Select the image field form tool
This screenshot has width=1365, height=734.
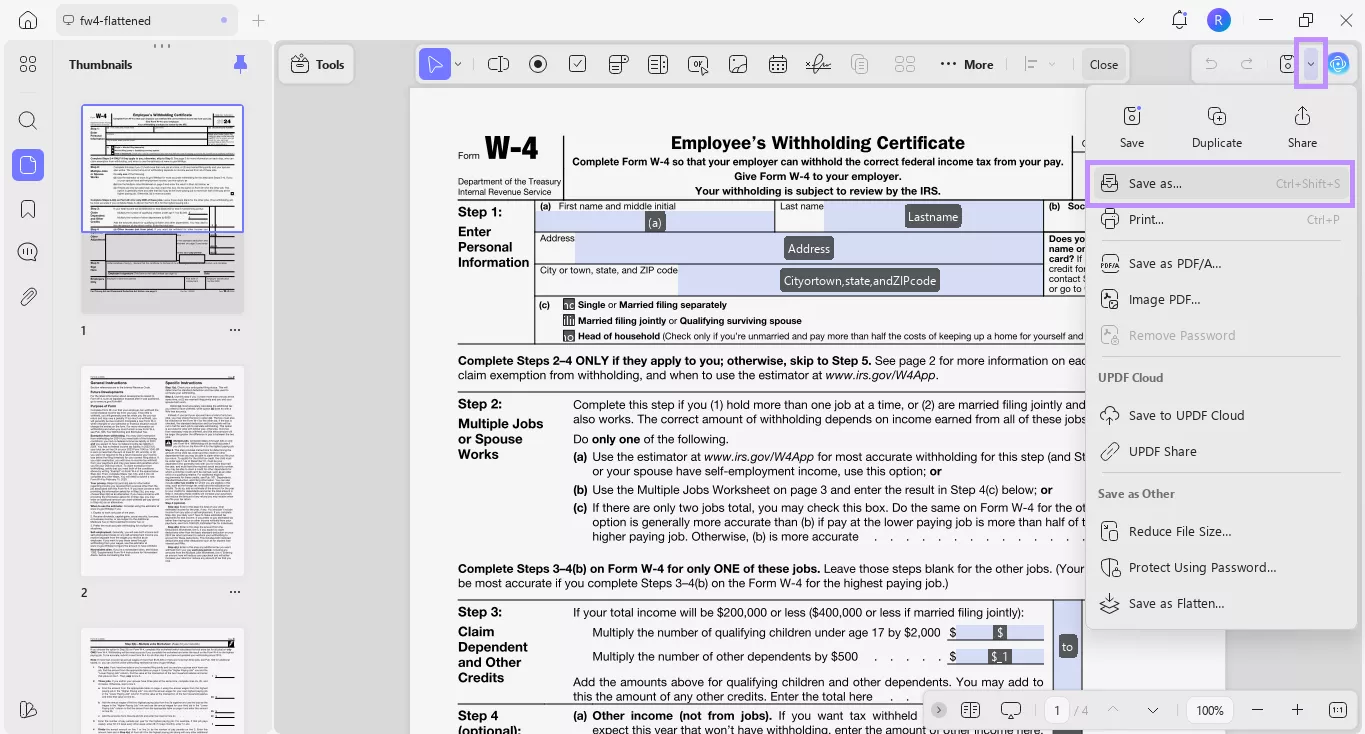click(738, 63)
